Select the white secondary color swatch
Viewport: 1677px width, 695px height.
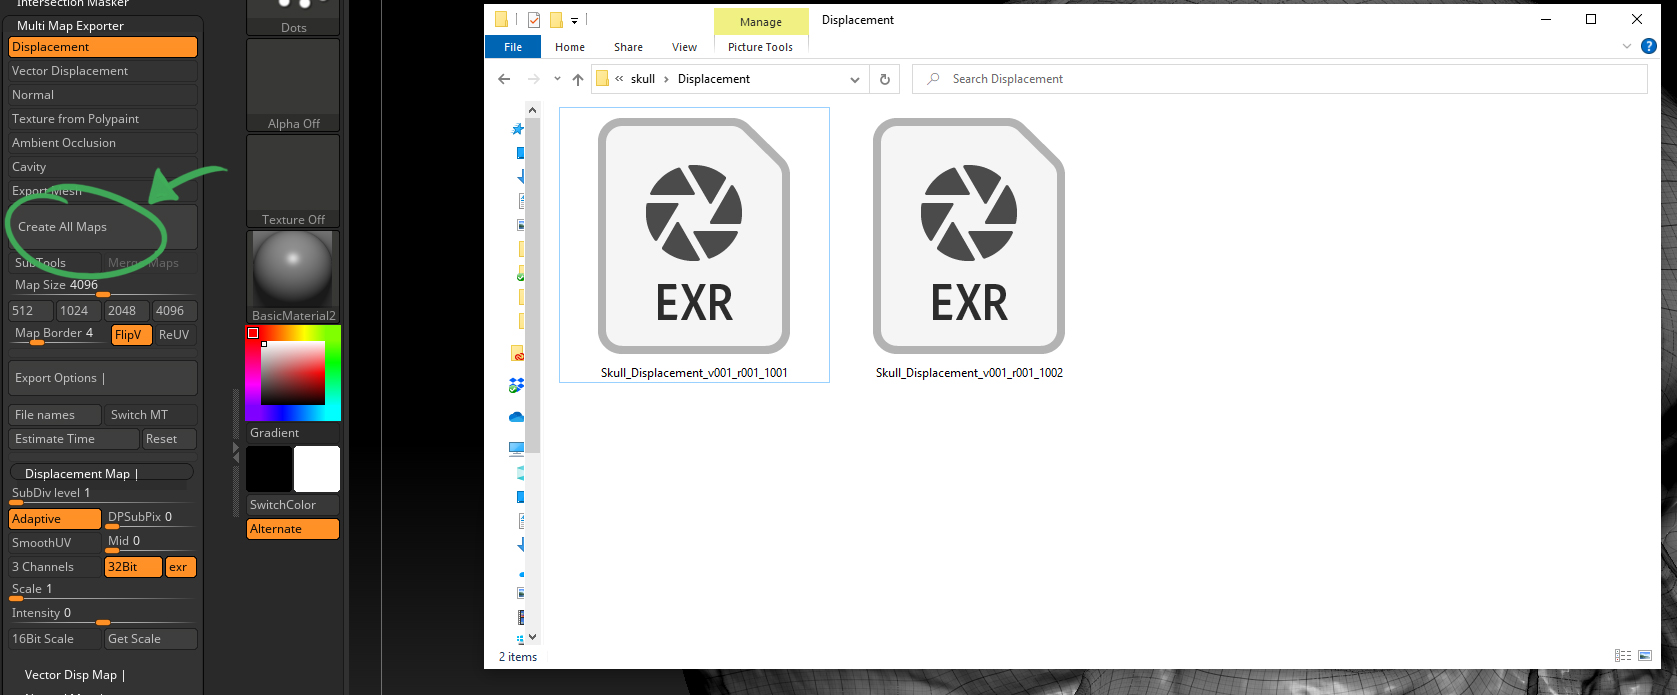click(x=317, y=469)
